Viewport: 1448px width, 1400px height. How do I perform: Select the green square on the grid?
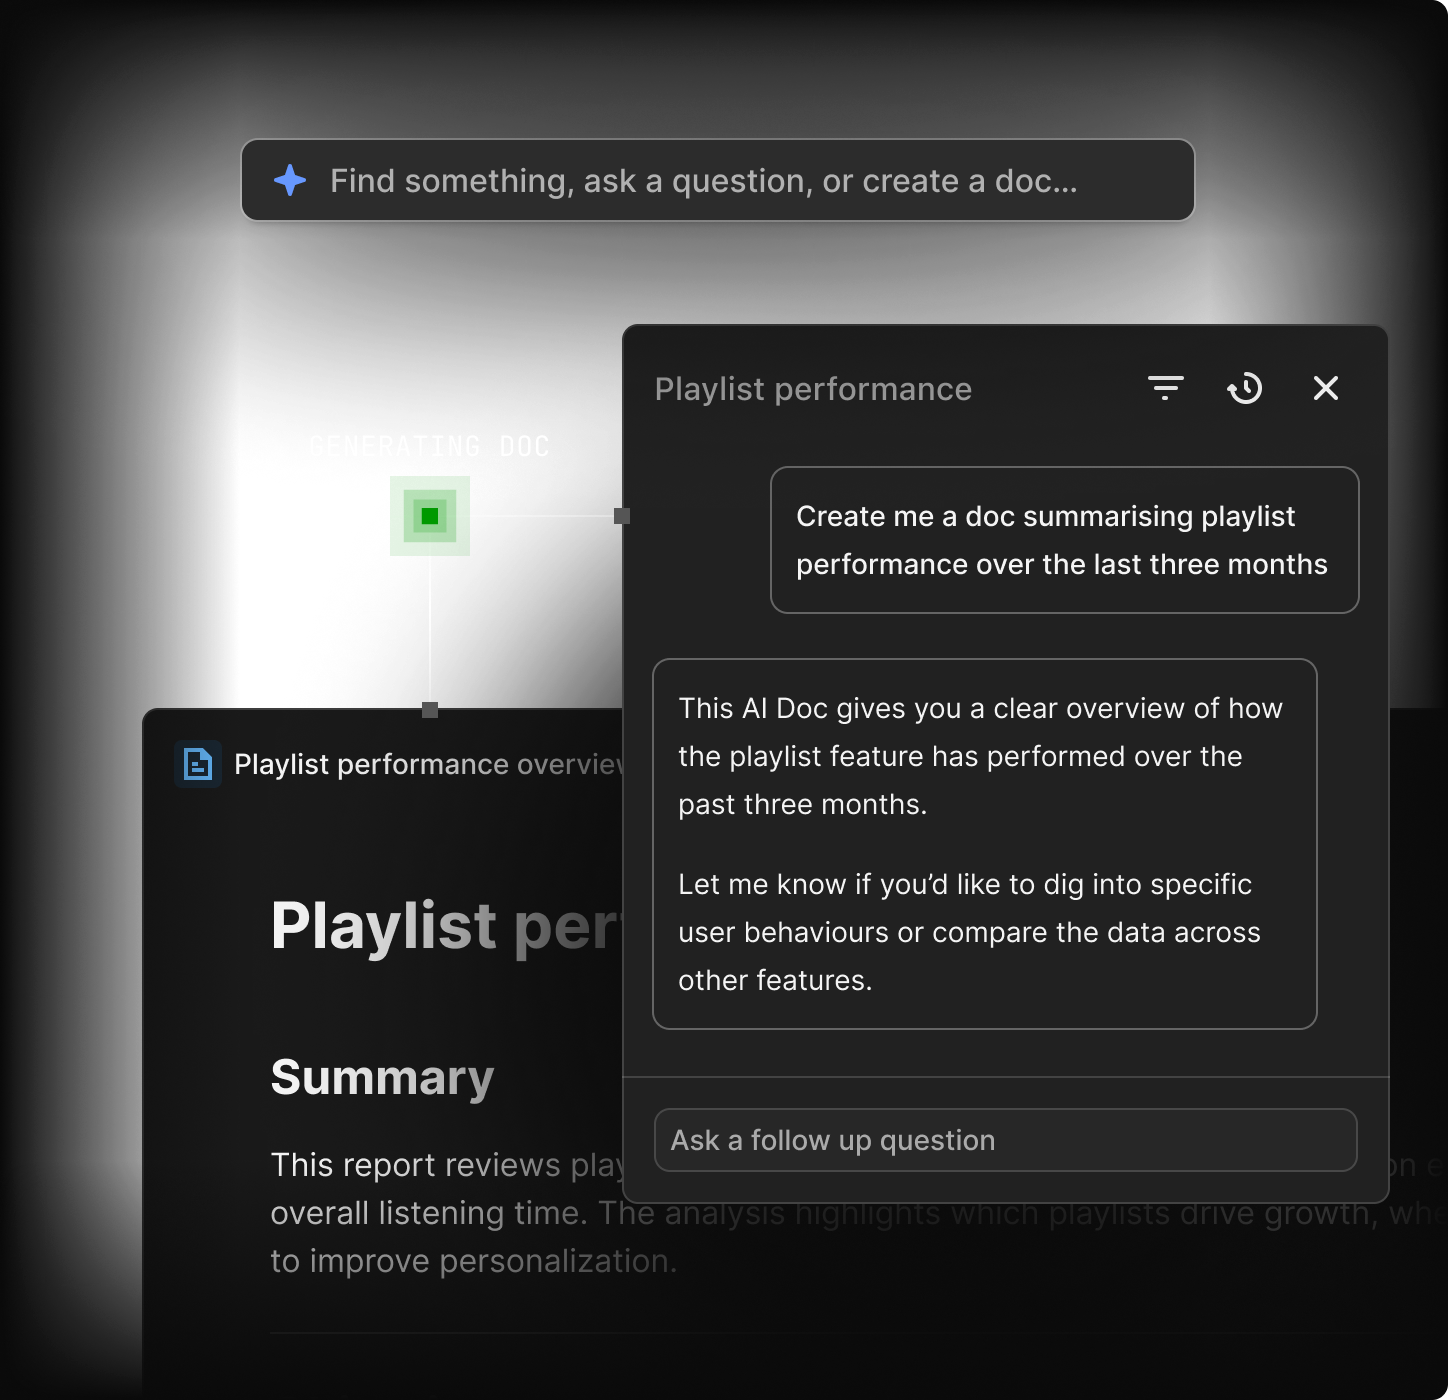pos(429,516)
